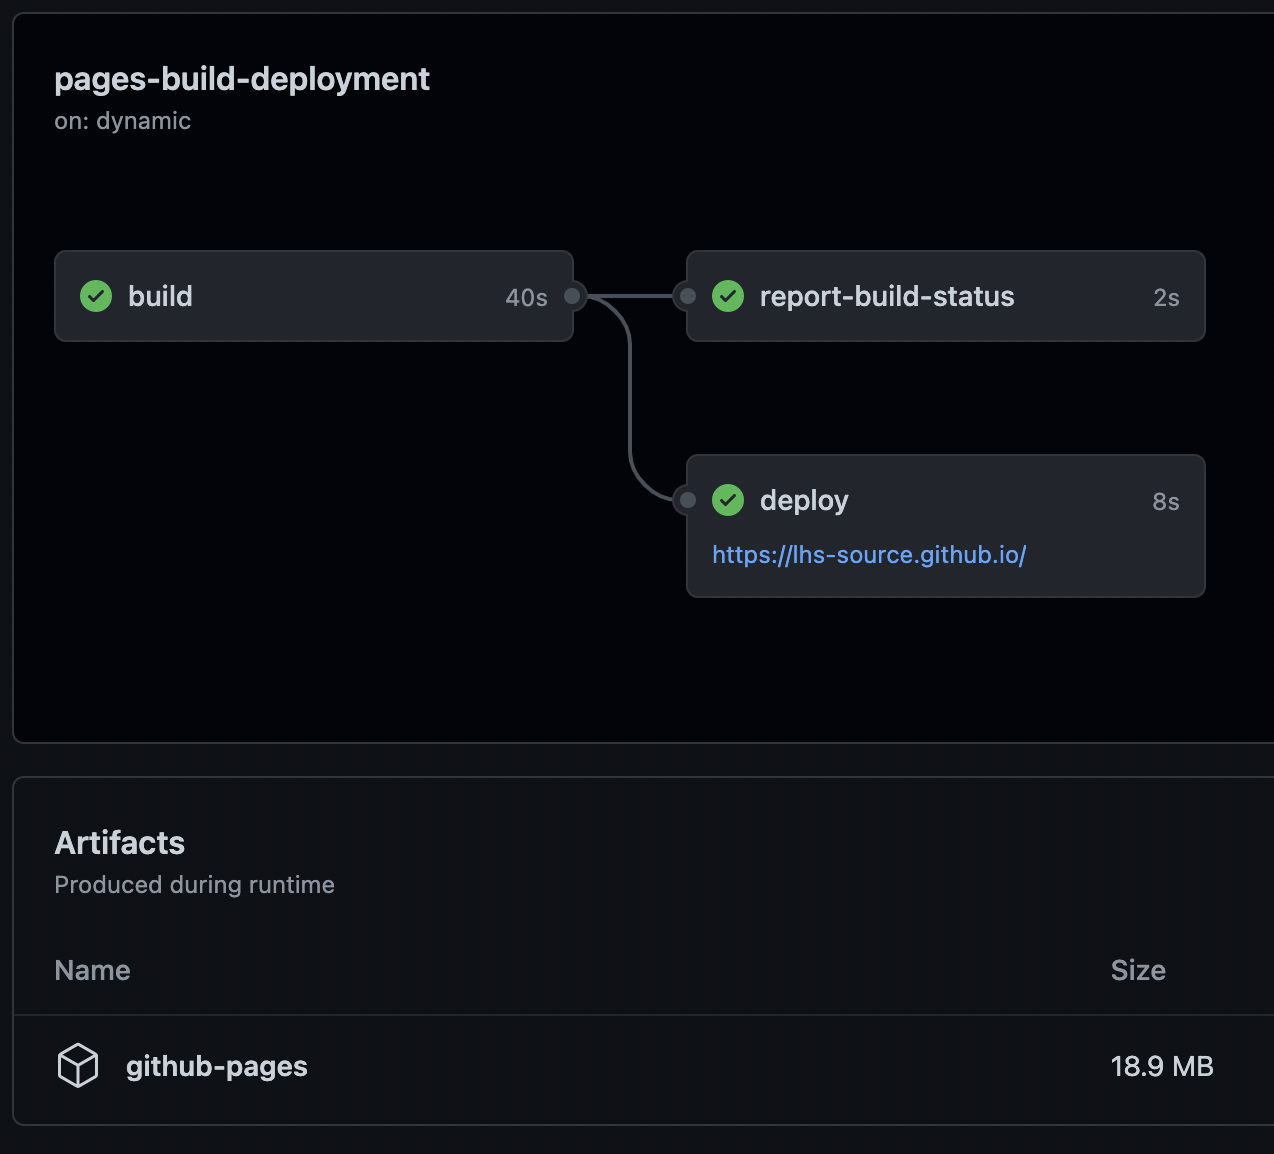
Task: Click the 18.9 MB artifact size
Action: coord(1161,1066)
